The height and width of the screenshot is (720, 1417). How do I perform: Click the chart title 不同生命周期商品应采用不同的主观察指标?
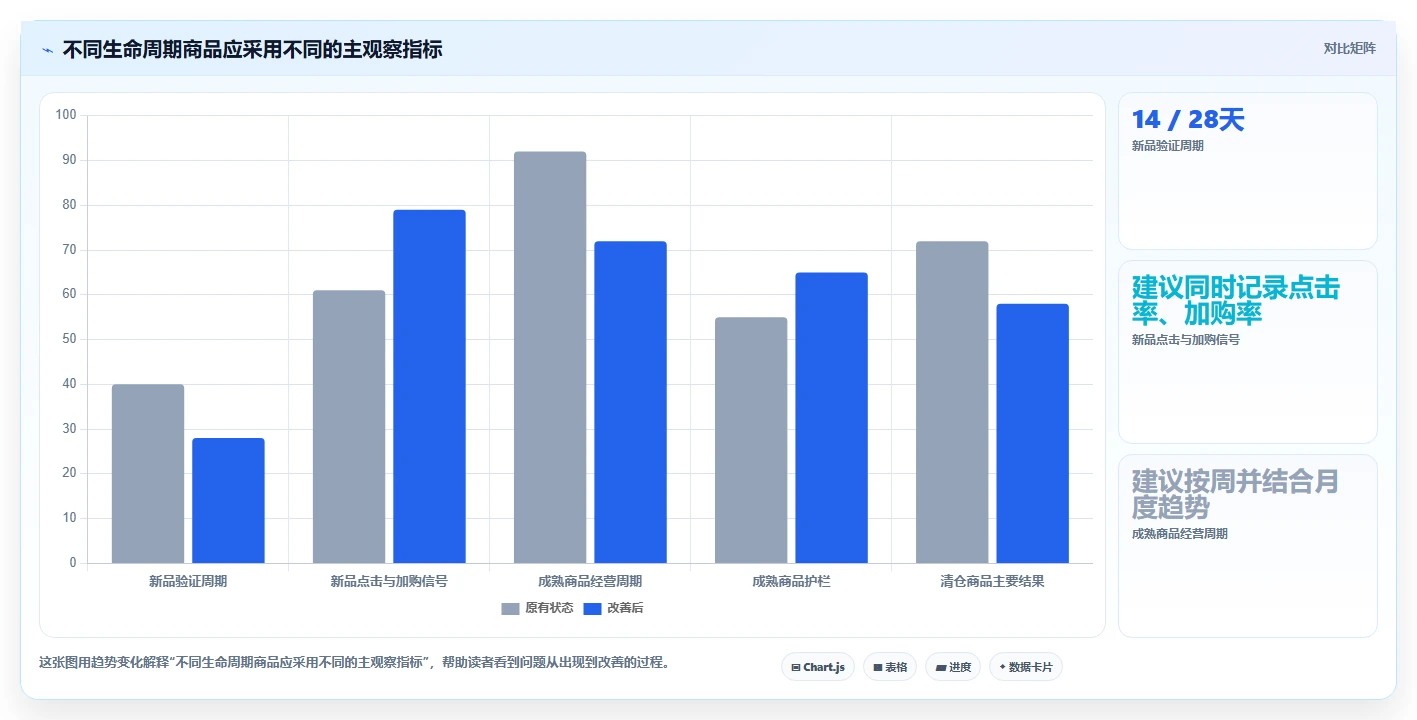(x=252, y=49)
